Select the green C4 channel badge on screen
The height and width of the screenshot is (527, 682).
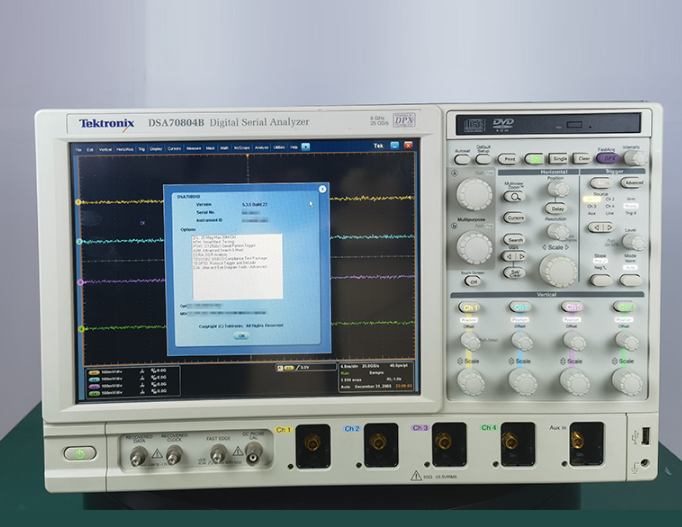tap(94, 394)
